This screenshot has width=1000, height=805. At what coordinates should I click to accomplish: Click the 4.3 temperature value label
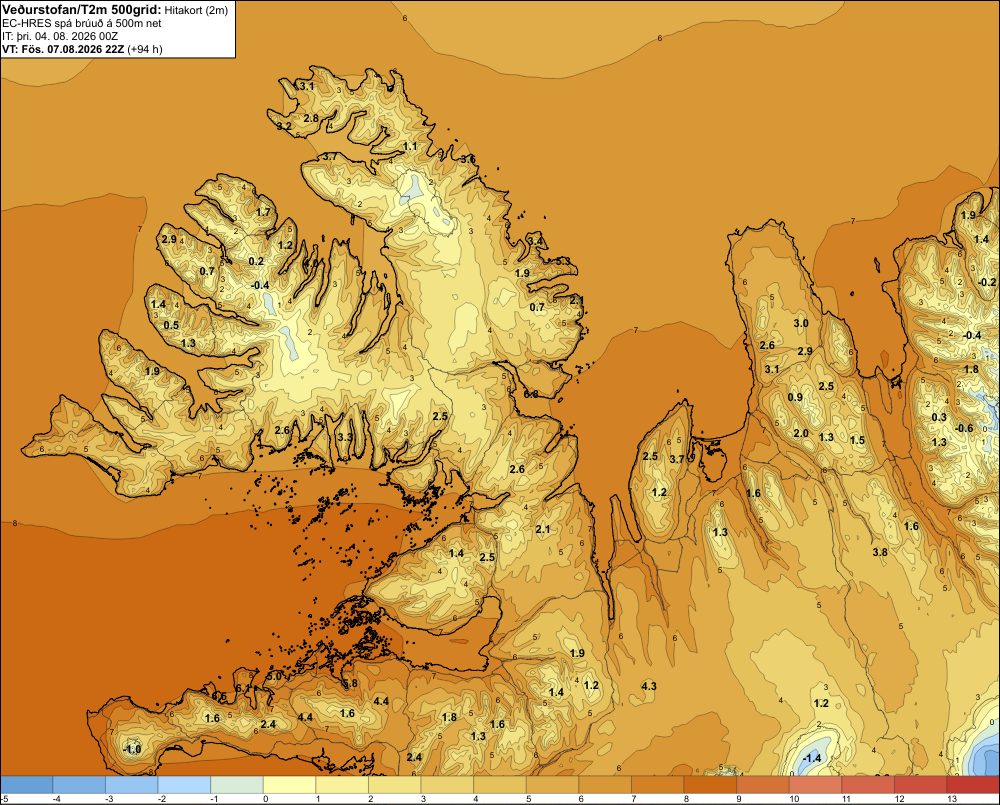[649, 686]
